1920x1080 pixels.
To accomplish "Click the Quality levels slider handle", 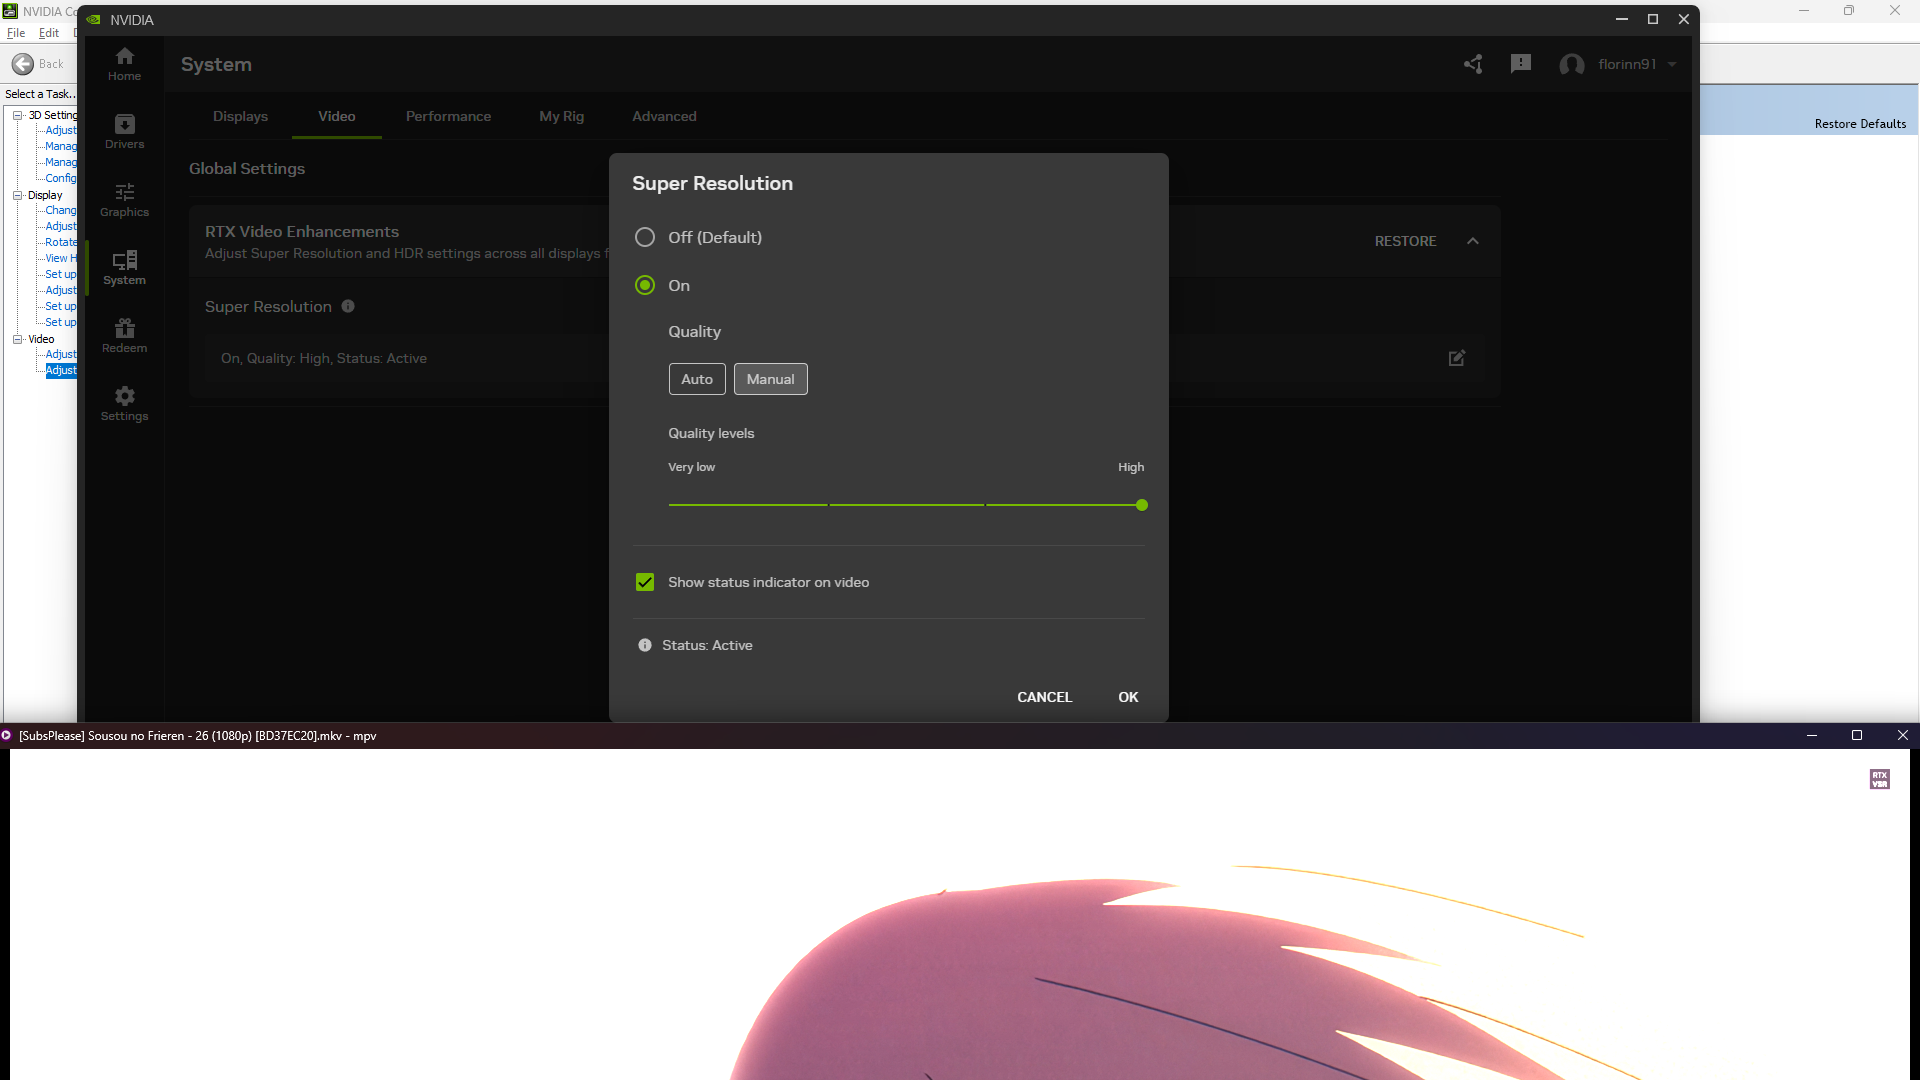I will pos(1142,505).
